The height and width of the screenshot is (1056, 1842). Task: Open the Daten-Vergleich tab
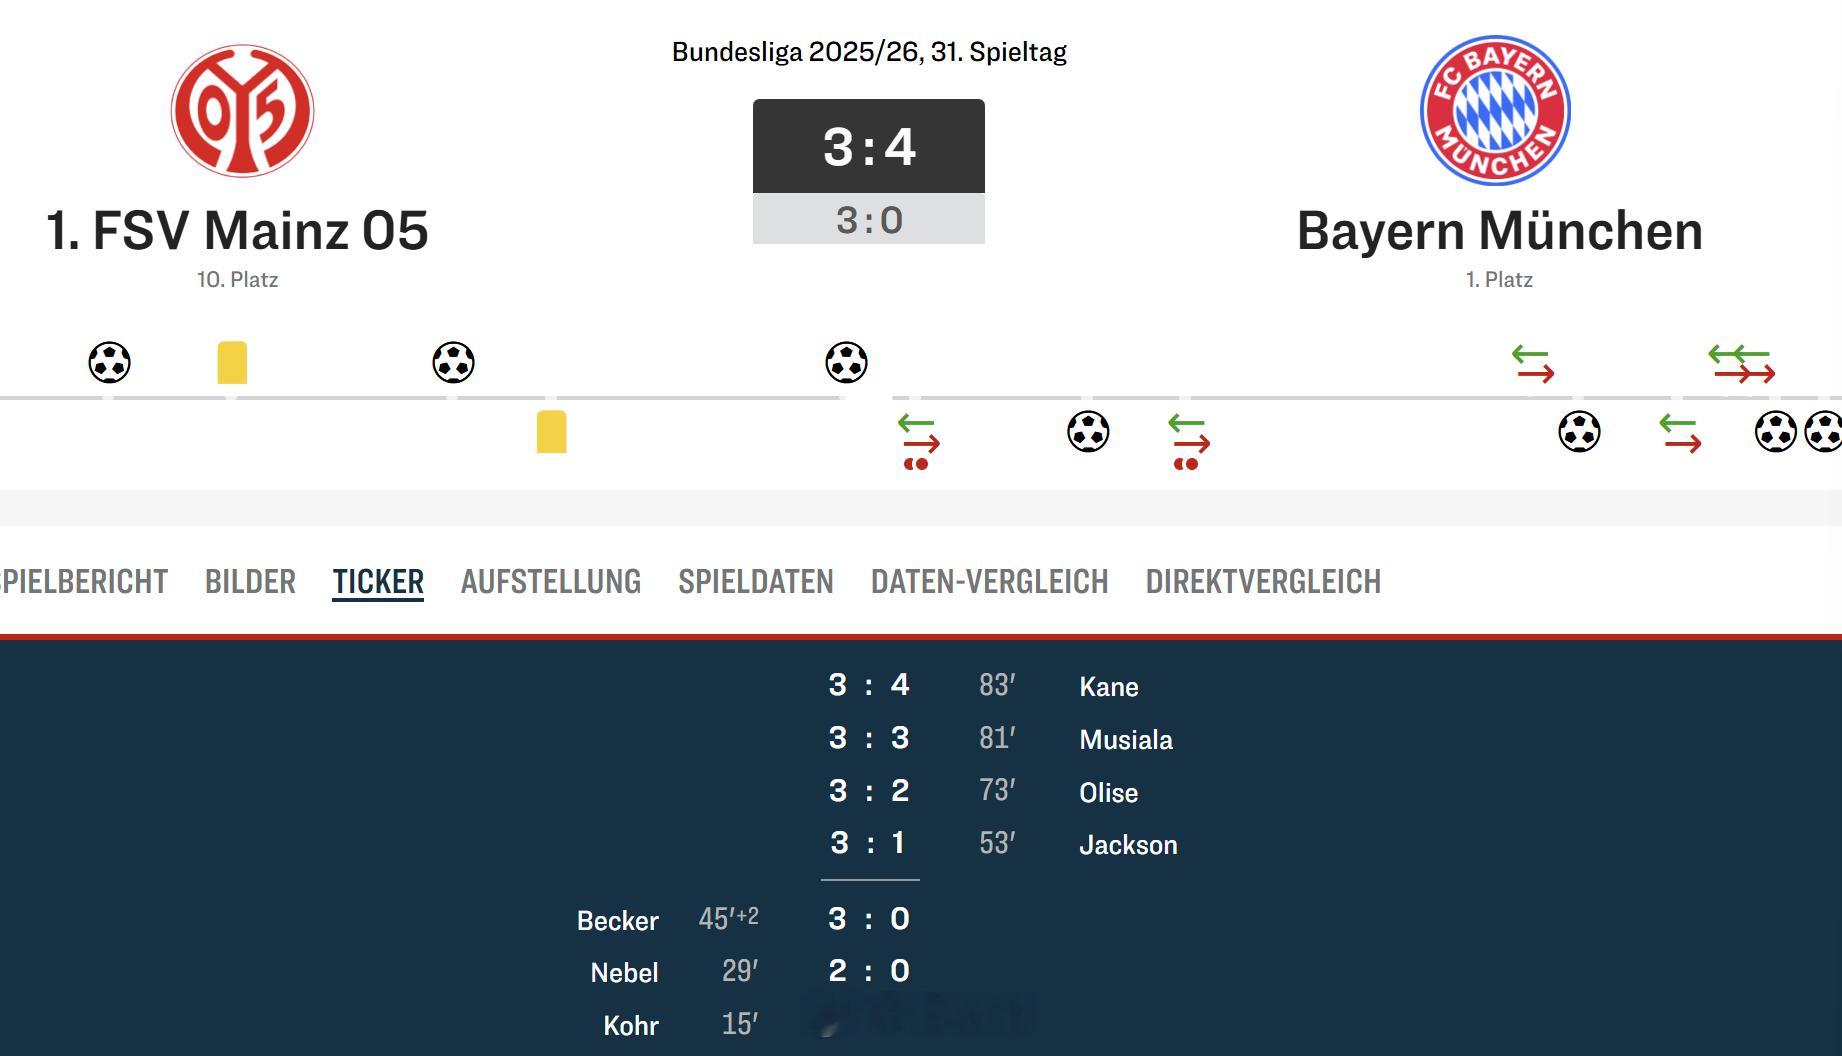(989, 582)
